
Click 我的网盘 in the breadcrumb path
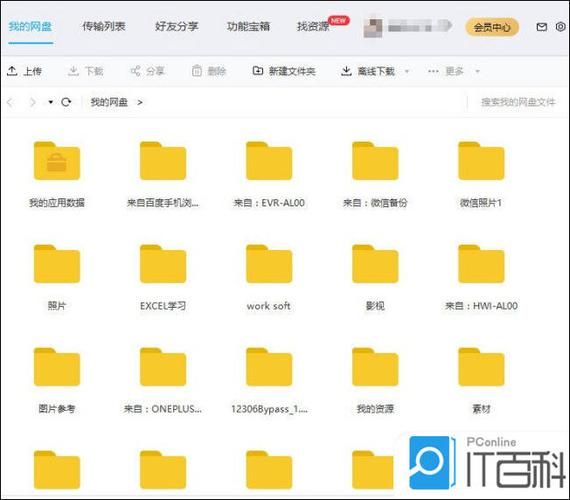tap(109, 102)
